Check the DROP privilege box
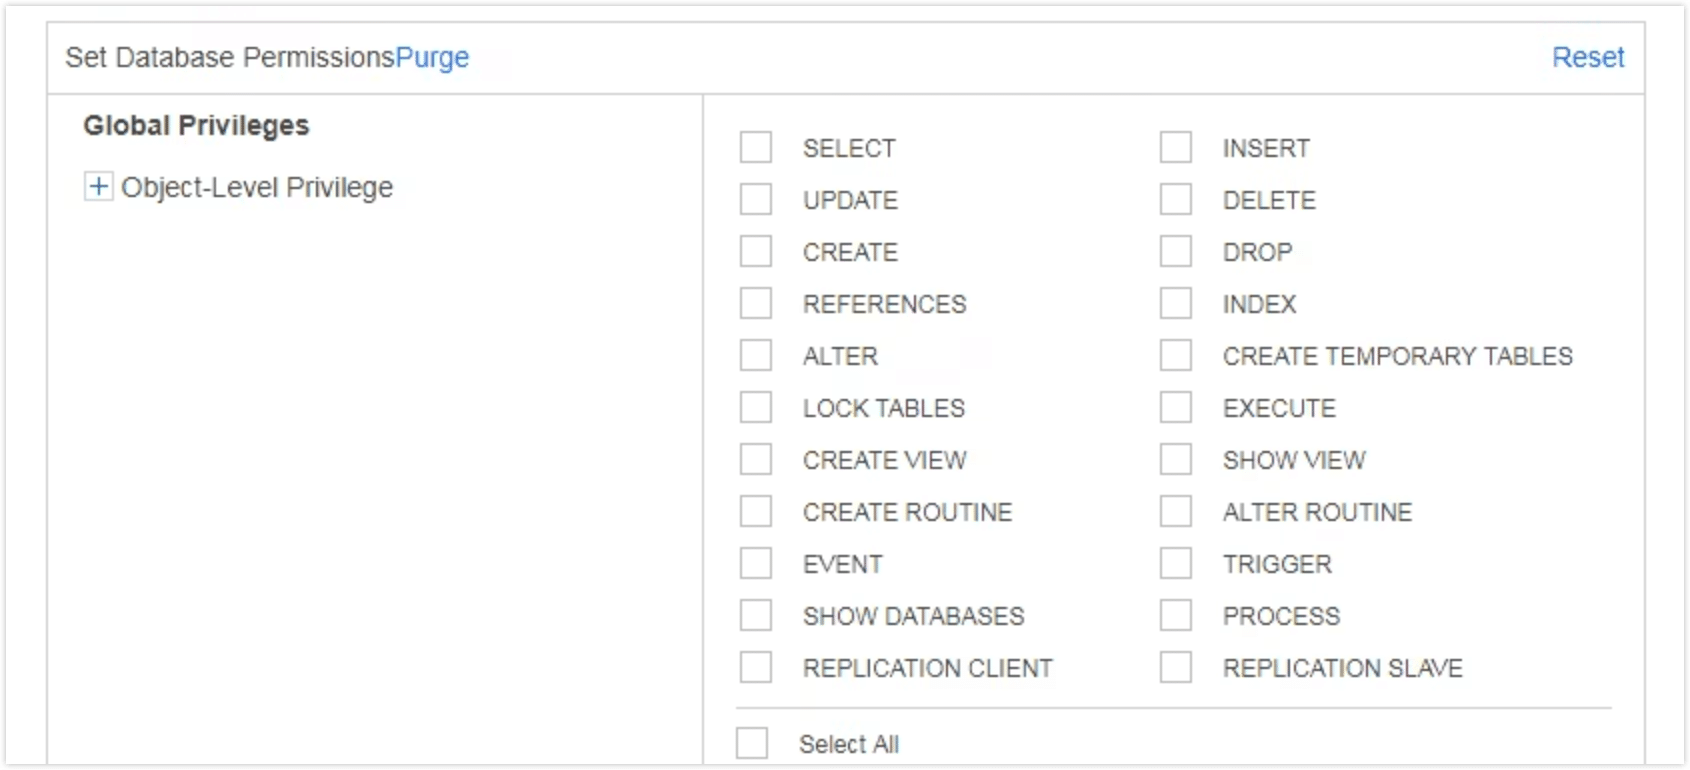The height and width of the screenshot is (770, 1690). point(1176,252)
